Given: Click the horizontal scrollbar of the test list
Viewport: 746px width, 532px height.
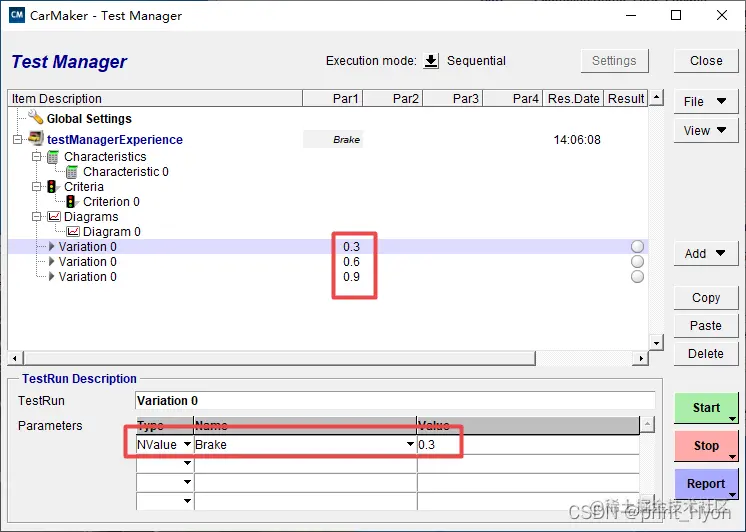Looking at the screenshot, I should point(280,358).
